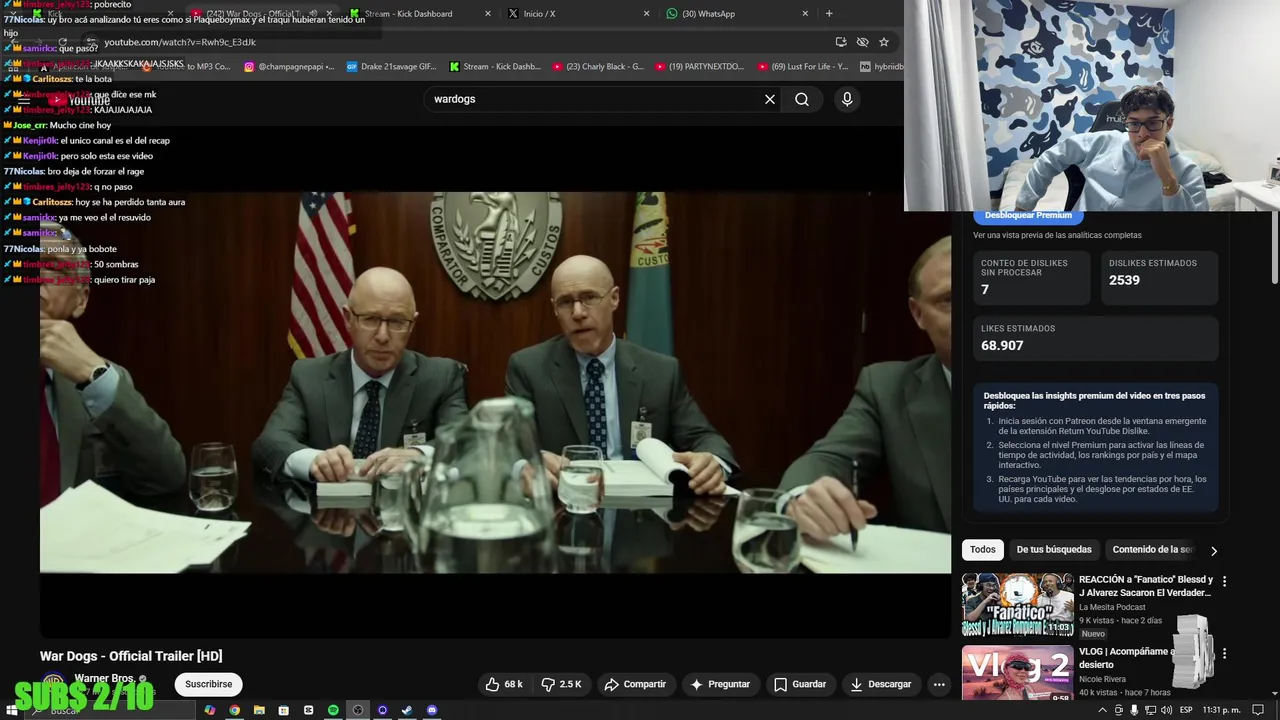Close the WhatsApp browser tab

click(x=805, y=14)
